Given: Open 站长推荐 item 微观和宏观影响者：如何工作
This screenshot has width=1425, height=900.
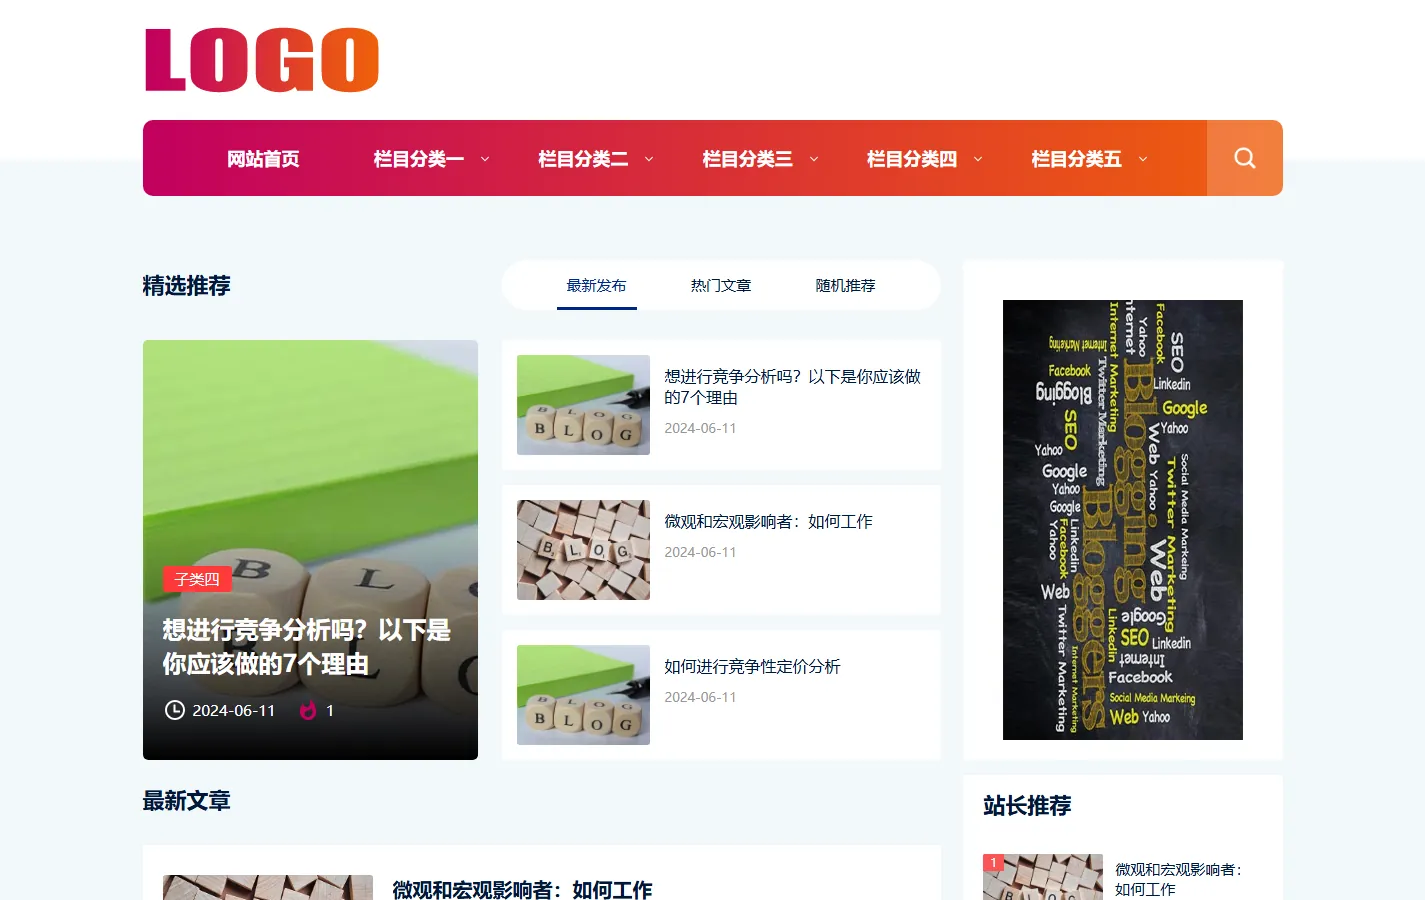Looking at the screenshot, I should coord(1178,879).
